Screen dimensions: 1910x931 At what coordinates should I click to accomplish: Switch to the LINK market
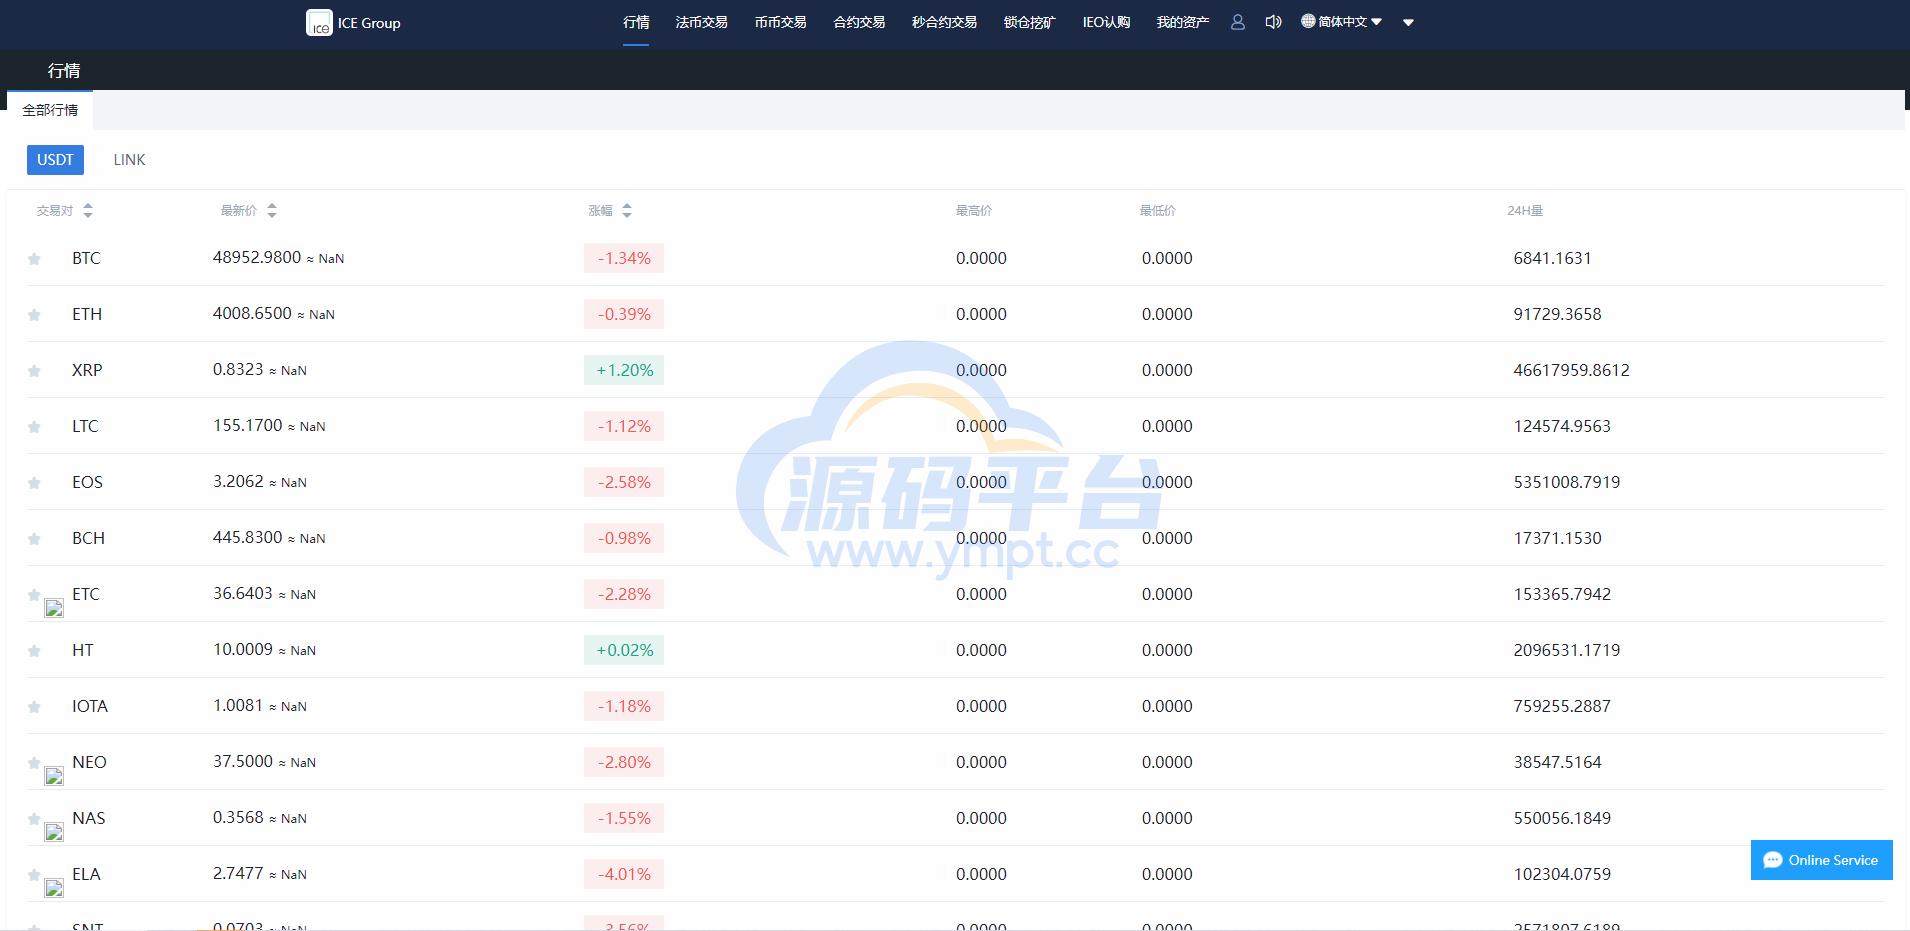pyautogui.click(x=129, y=160)
